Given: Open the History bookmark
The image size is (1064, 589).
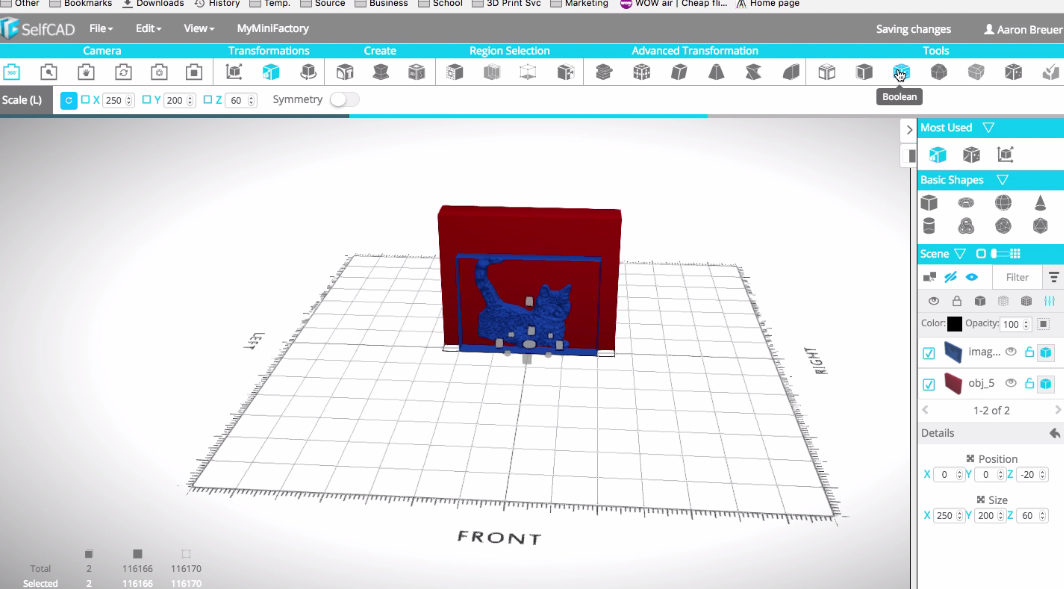Looking at the screenshot, I should point(217,3).
